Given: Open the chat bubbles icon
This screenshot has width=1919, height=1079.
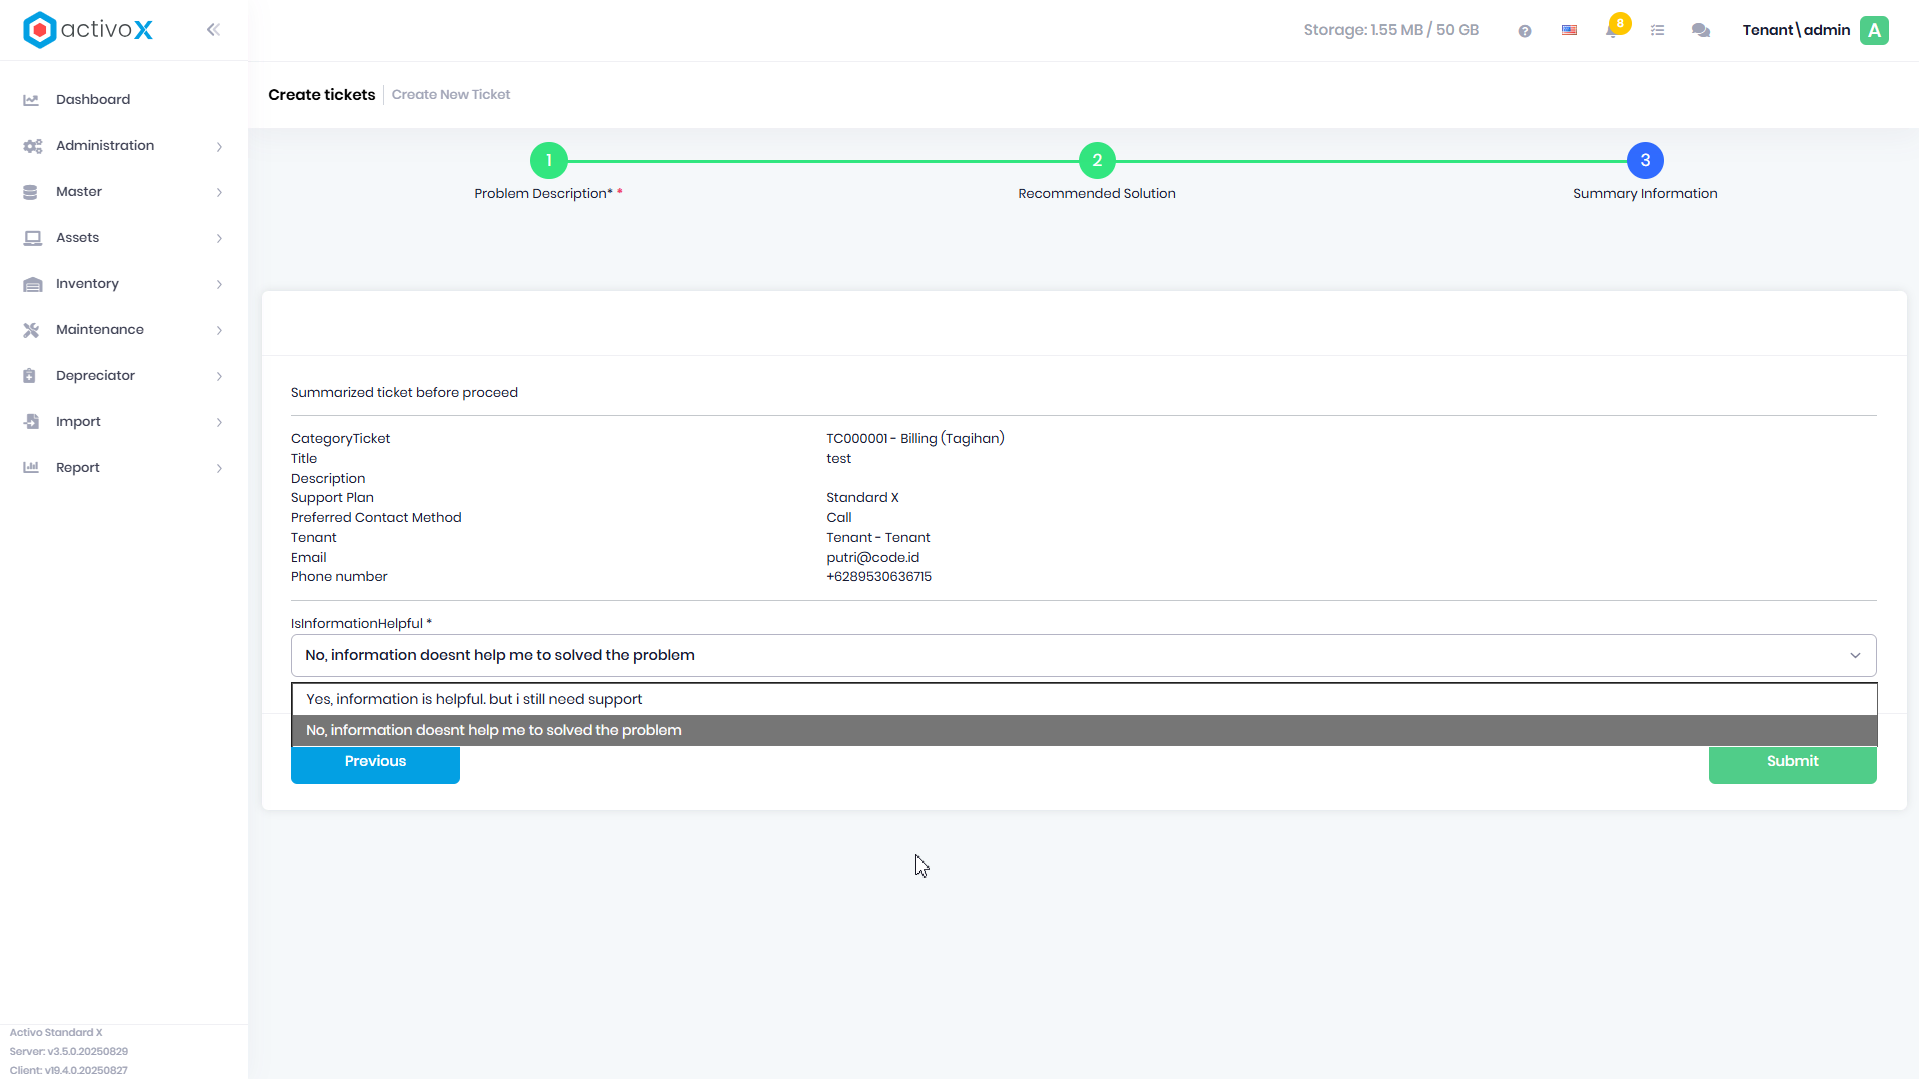Looking at the screenshot, I should tap(1701, 31).
